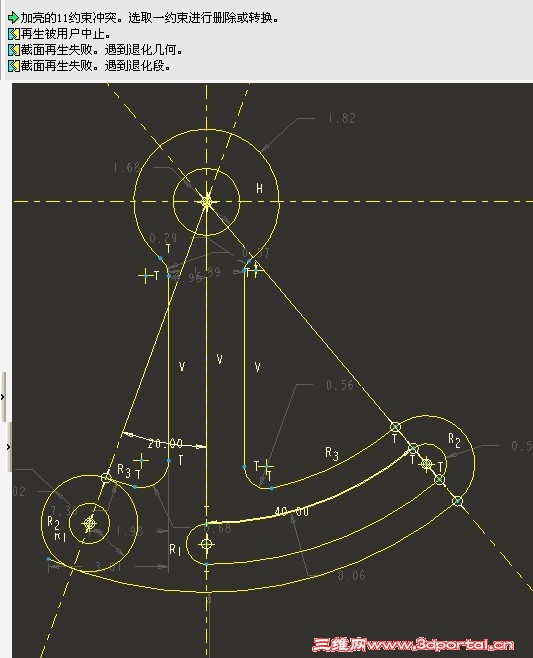The image size is (533, 658).
Task: Select the 40.00 angle dimension
Action: (x=291, y=511)
